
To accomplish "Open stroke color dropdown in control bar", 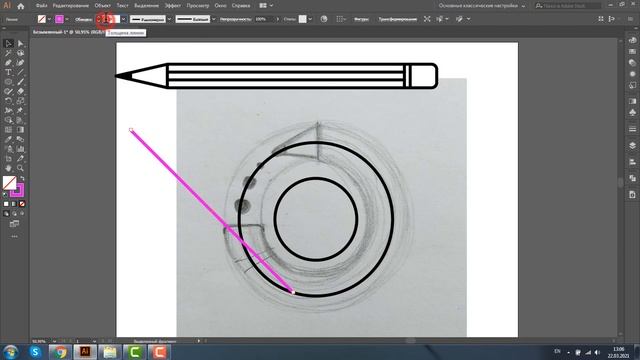I will point(67,19).
